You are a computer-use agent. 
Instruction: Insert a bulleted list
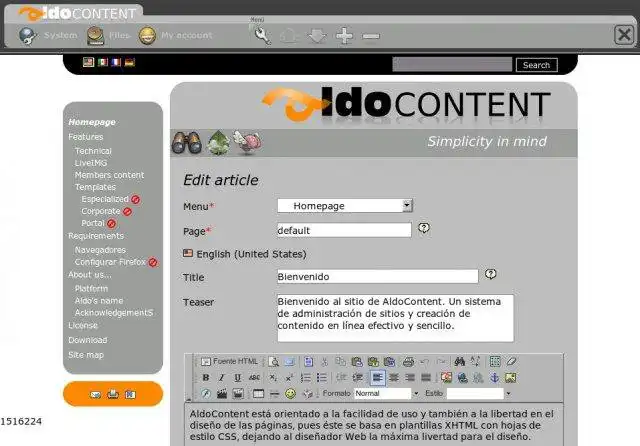click(322, 378)
